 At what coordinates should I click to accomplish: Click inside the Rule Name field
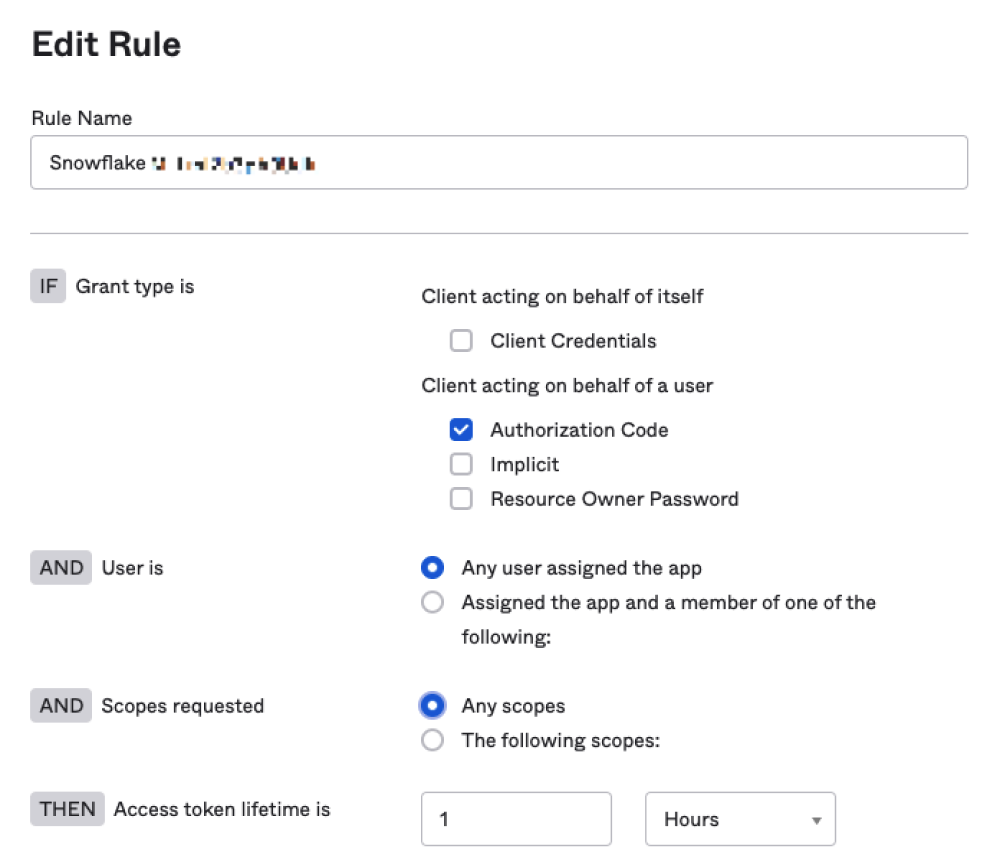click(x=500, y=162)
